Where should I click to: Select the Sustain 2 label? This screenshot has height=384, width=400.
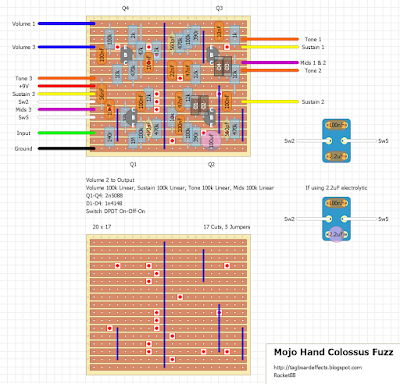pos(313,102)
